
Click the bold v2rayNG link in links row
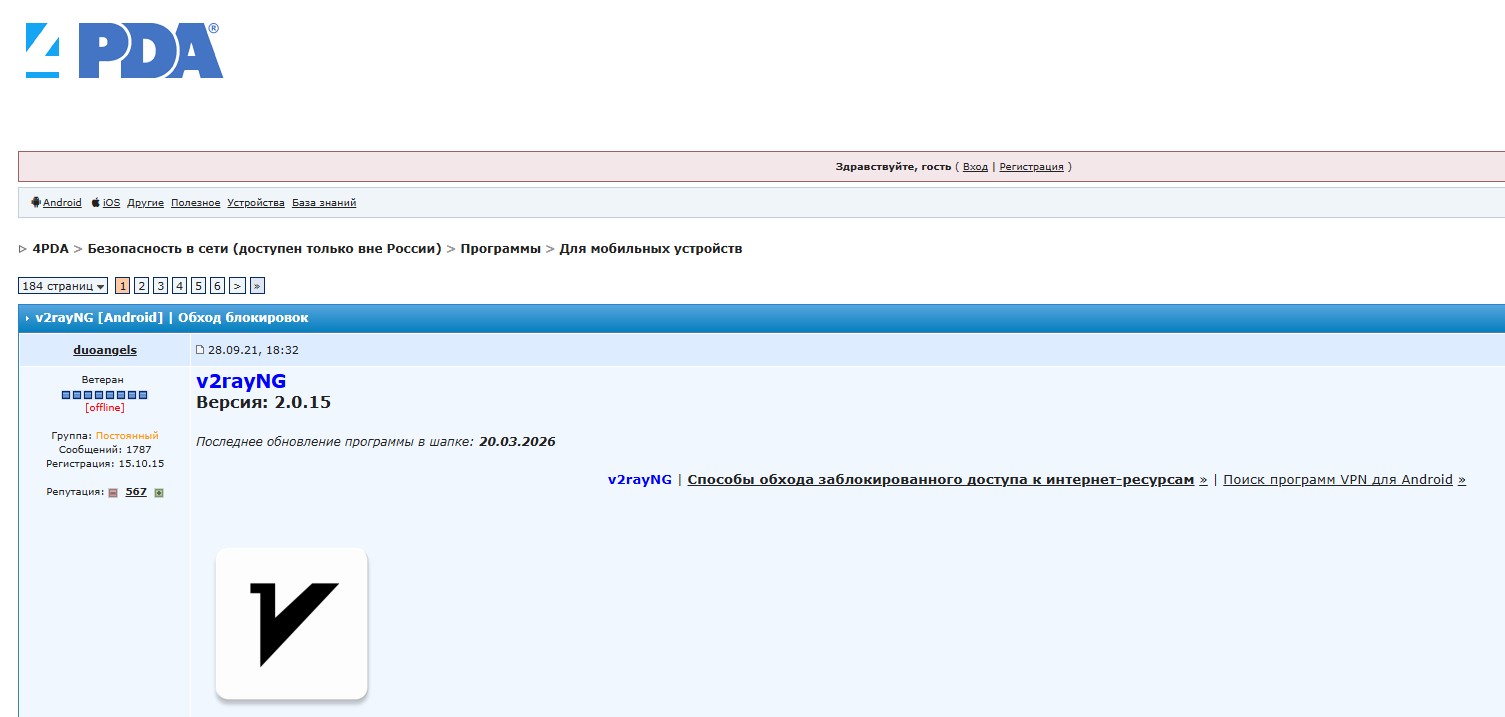click(x=640, y=480)
